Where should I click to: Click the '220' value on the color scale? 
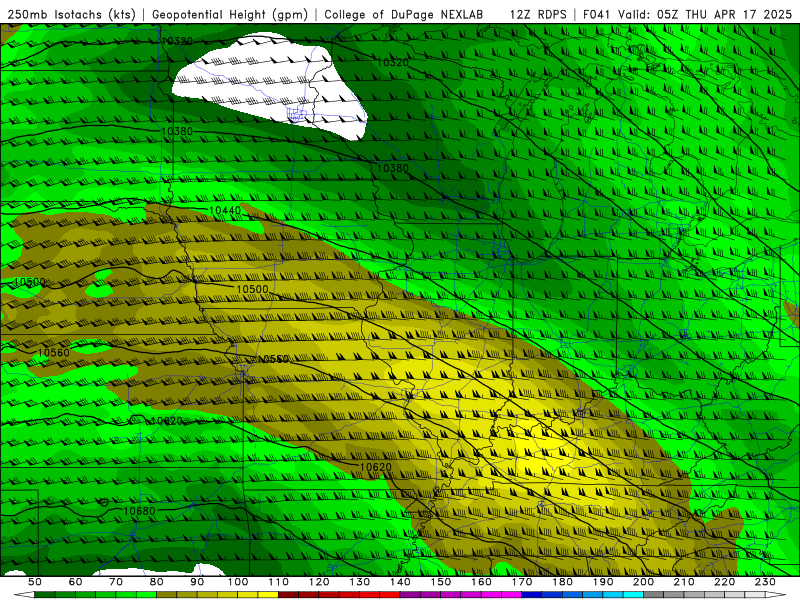tap(724, 582)
